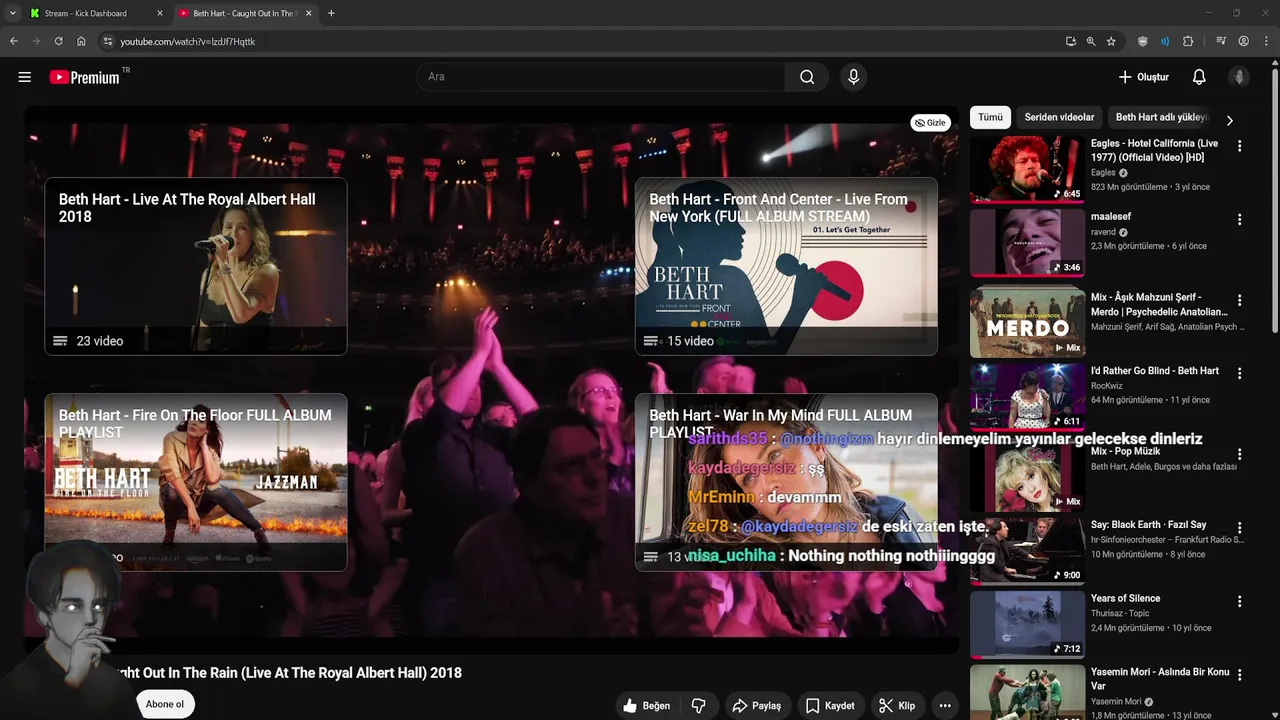
Task: Share the video via Paylaş
Action: point(757,706)
